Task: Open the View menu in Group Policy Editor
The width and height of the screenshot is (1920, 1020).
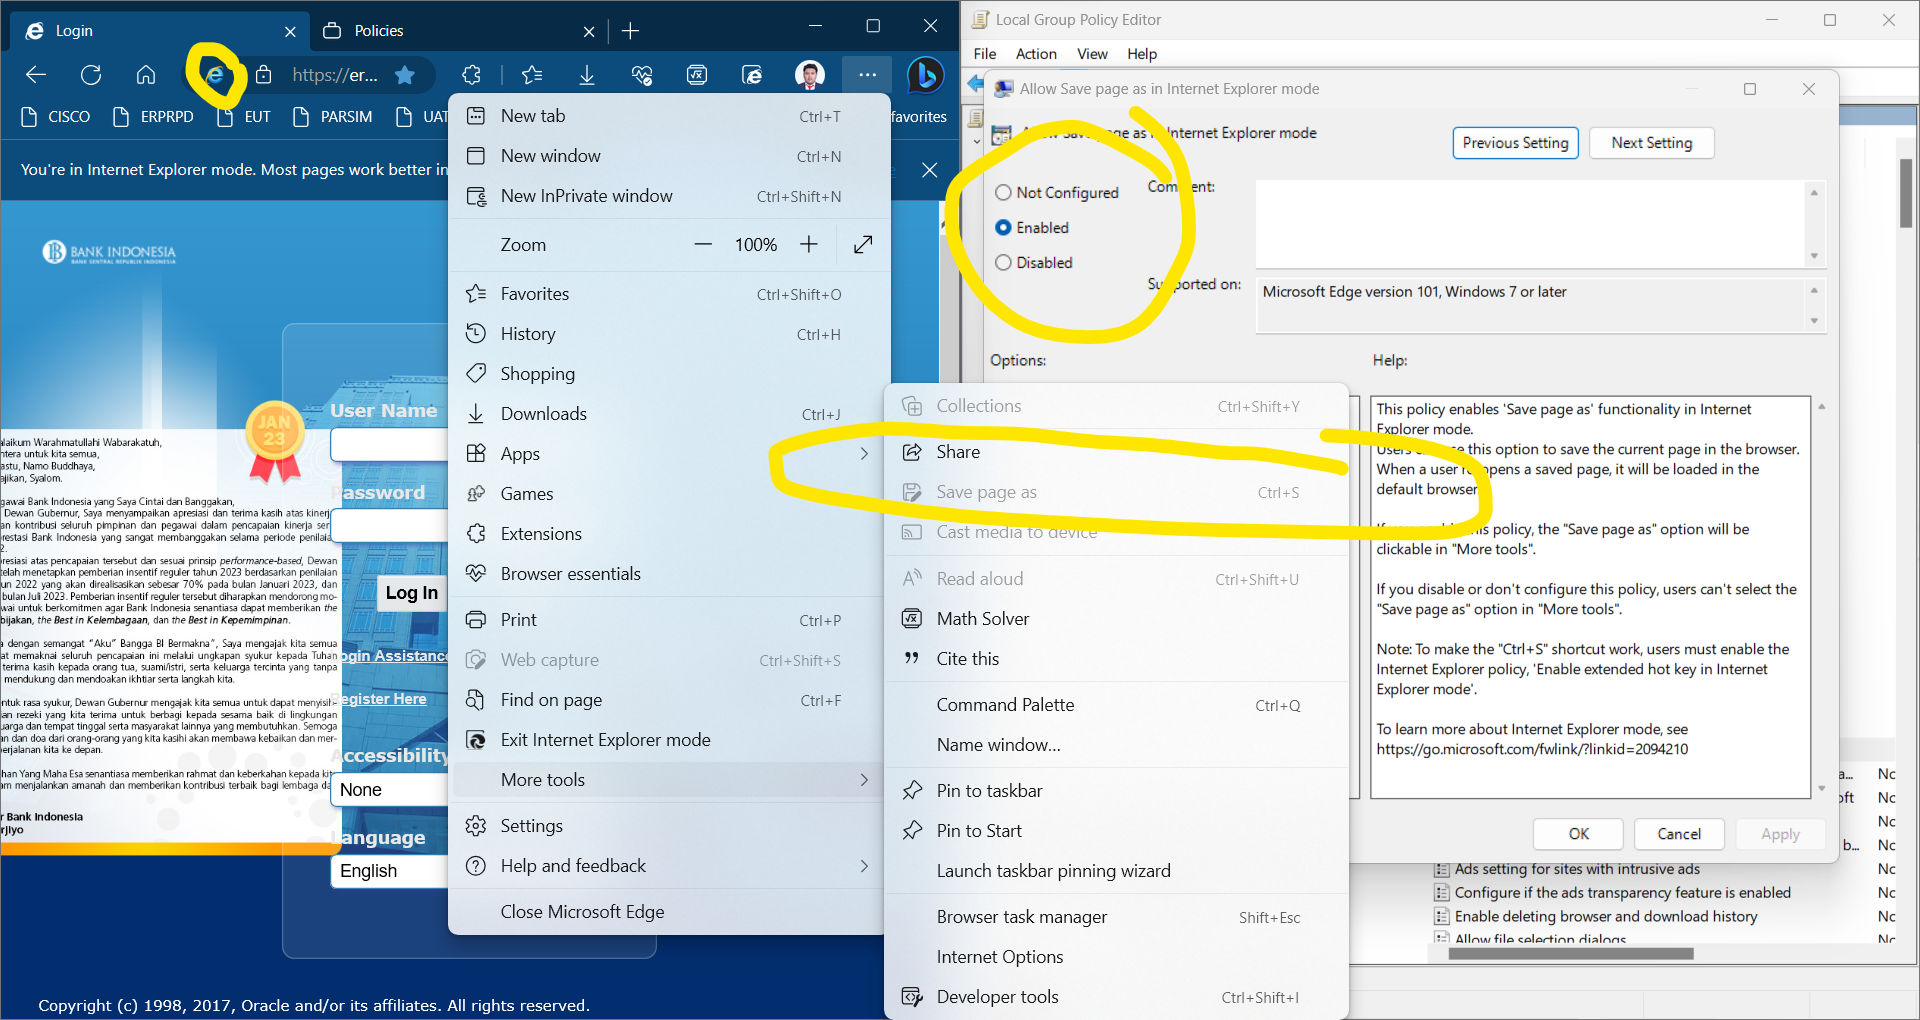Action: pos(1092,54)
